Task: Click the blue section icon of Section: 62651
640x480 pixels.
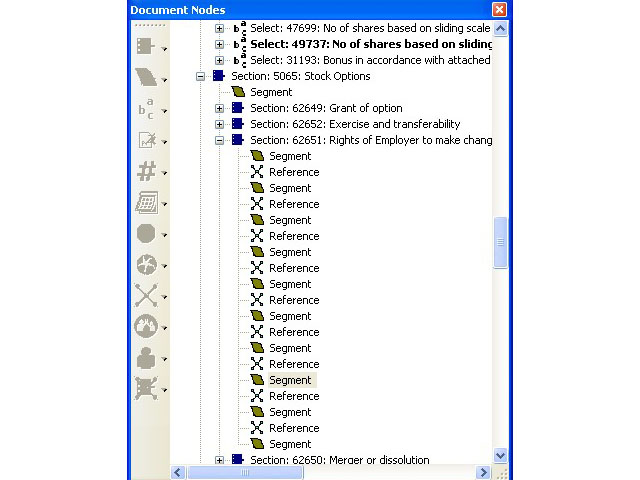Action: click(238, 140)
